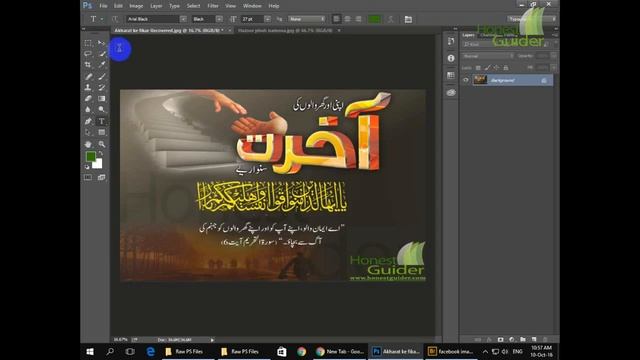The width and height of the screenshot is (640, 360).
Task: Select the Eyedropper tool
Action: coord(102,64)
